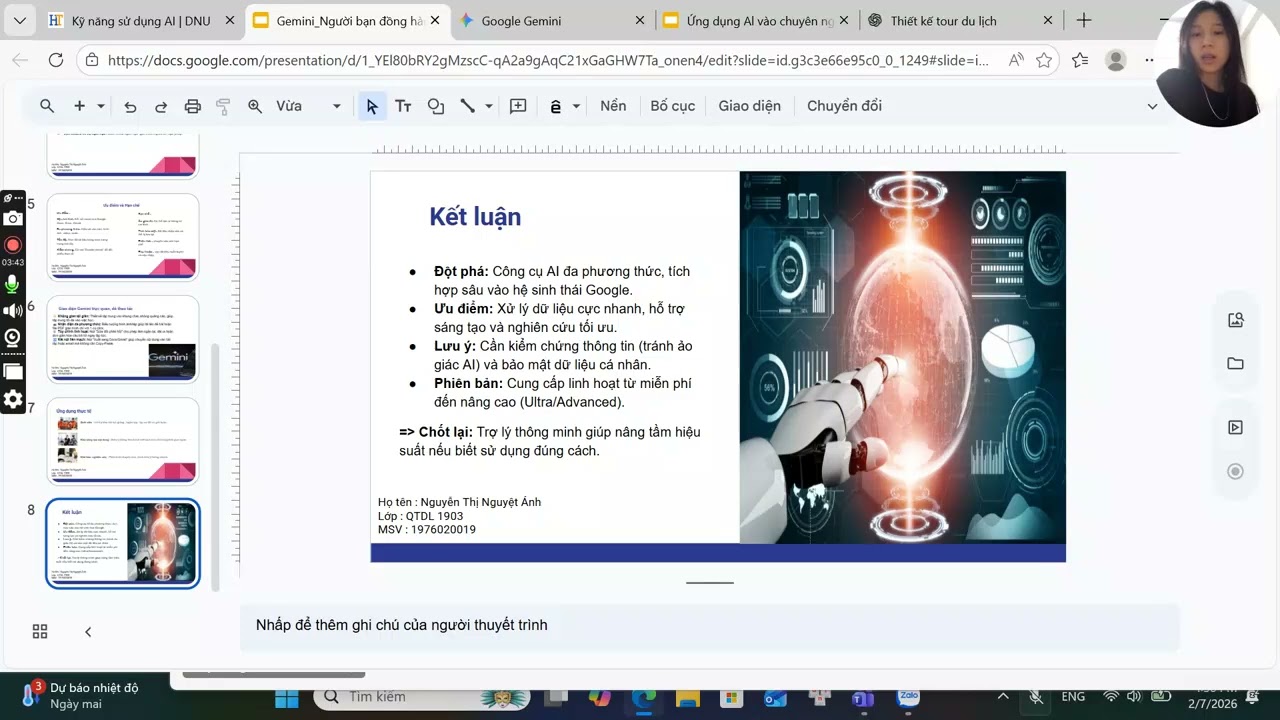Open the recorder window selection icon
Viewport: 1280px width, 720px height.
click(x=13, y=371)
